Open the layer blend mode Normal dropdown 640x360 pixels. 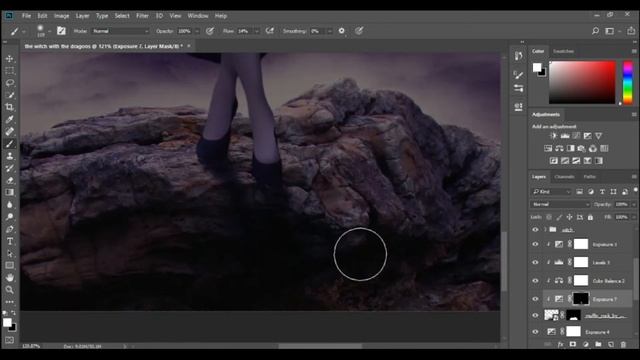560,204
